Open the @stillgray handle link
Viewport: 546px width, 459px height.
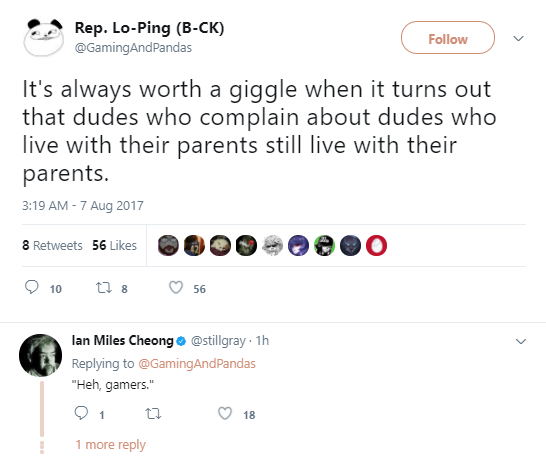tap(218, 341)
